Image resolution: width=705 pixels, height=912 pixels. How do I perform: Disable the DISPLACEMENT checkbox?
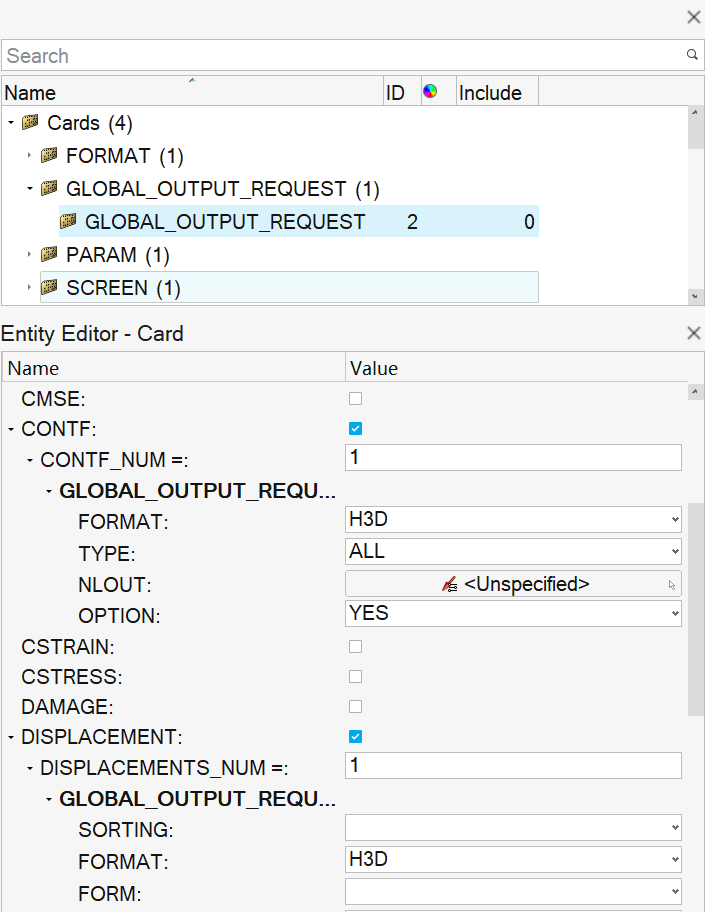pos(355,737)
